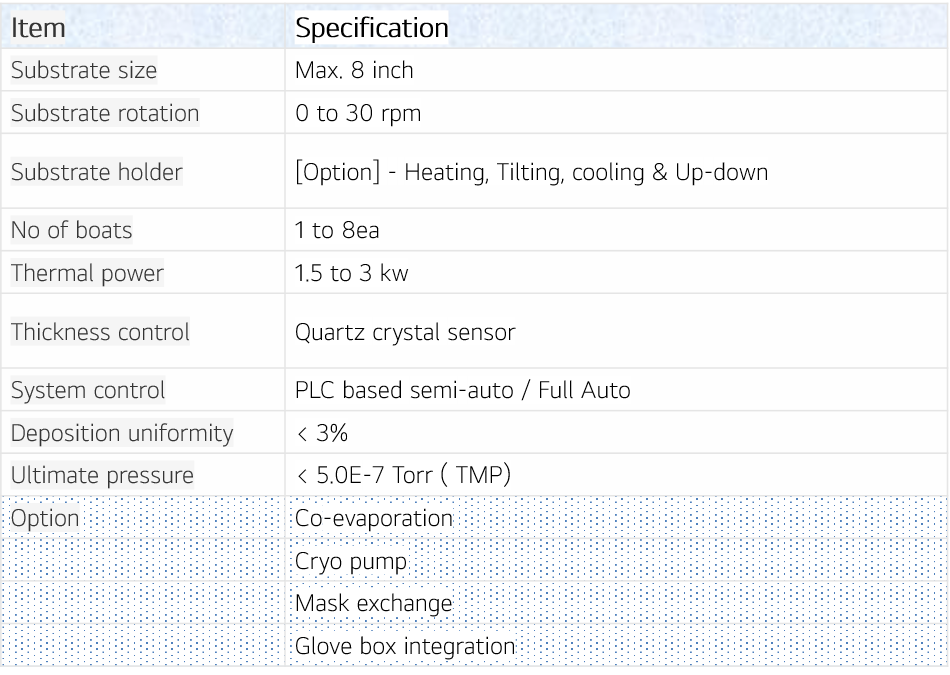Select the 'System control' label
The height and width of the screenshot is (675, 950).
tap(88, 390)
